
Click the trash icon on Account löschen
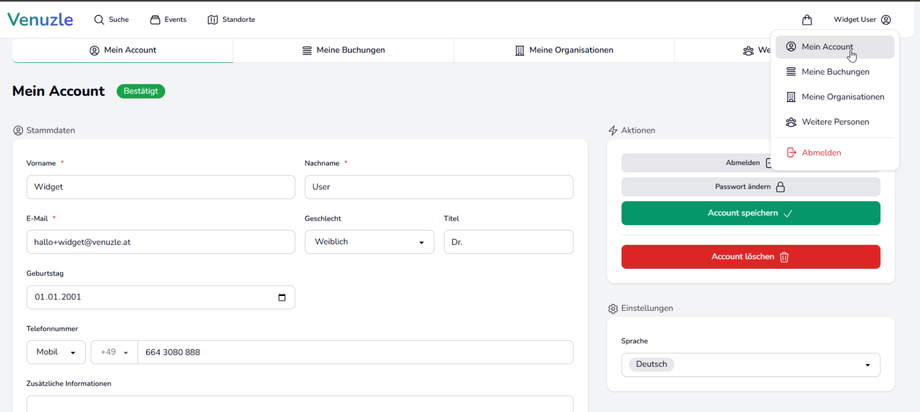(x=784, y=257)
